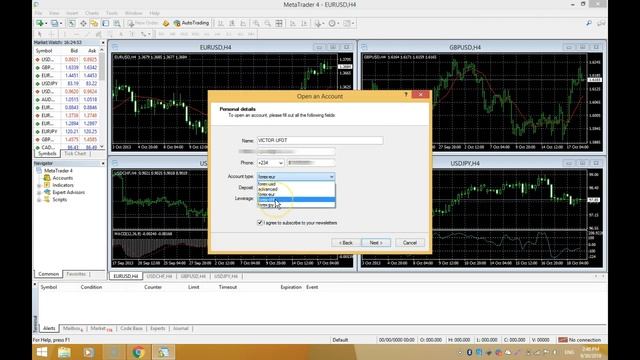Open the Strategy Tester toolbar icon
The image size is (640, 360).
tap(117, 23)
